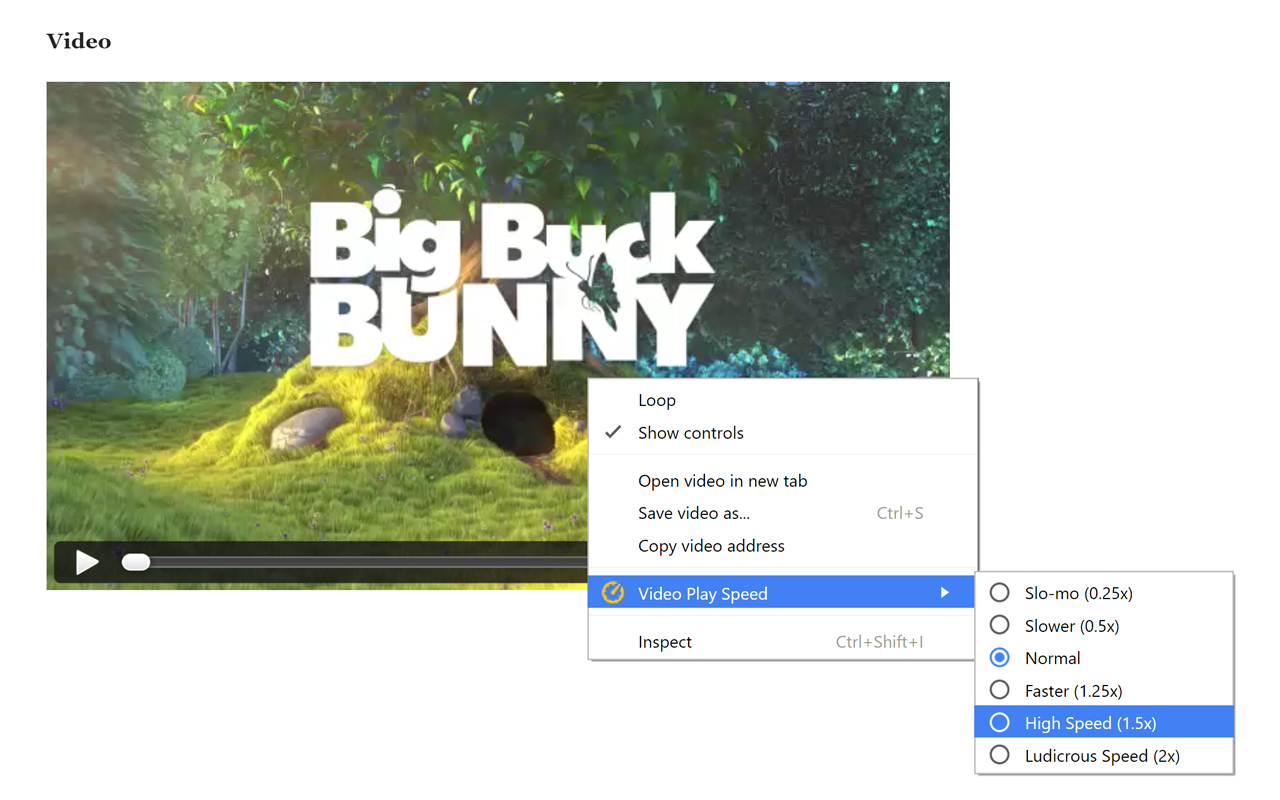Select Open video in new tab
This screenshot has height=800, width=1280.
(783, 481)
